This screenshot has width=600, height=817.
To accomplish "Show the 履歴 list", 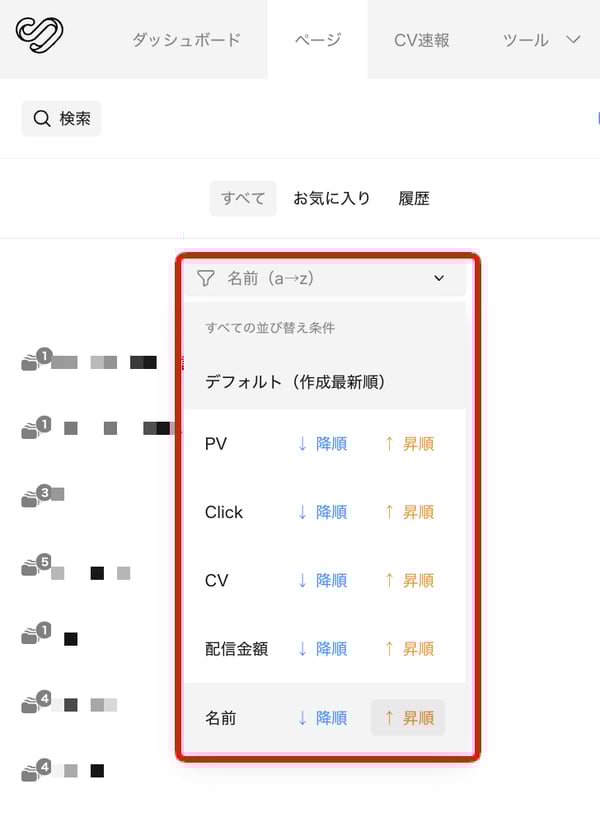I will coord(414,199).
